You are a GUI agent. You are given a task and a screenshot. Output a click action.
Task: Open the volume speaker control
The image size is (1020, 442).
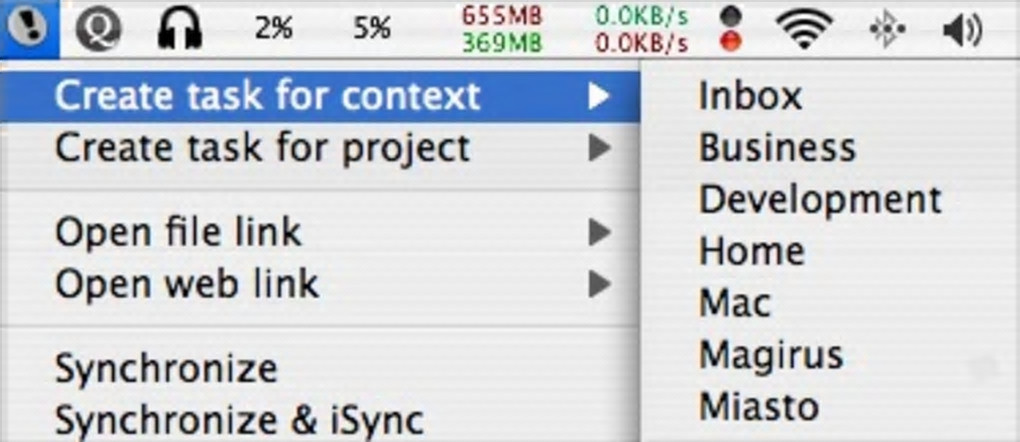coord(962,30)
